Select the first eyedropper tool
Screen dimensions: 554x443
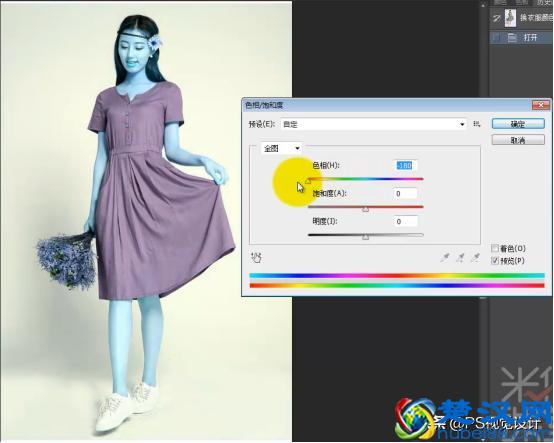click(444, 258)
